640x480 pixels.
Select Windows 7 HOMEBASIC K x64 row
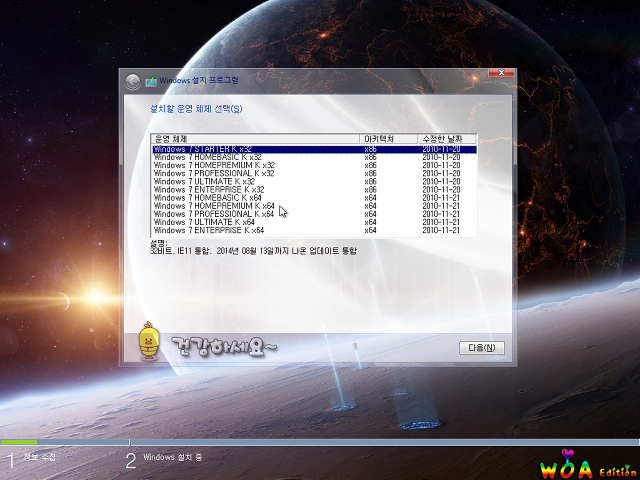tap(314, 198)
